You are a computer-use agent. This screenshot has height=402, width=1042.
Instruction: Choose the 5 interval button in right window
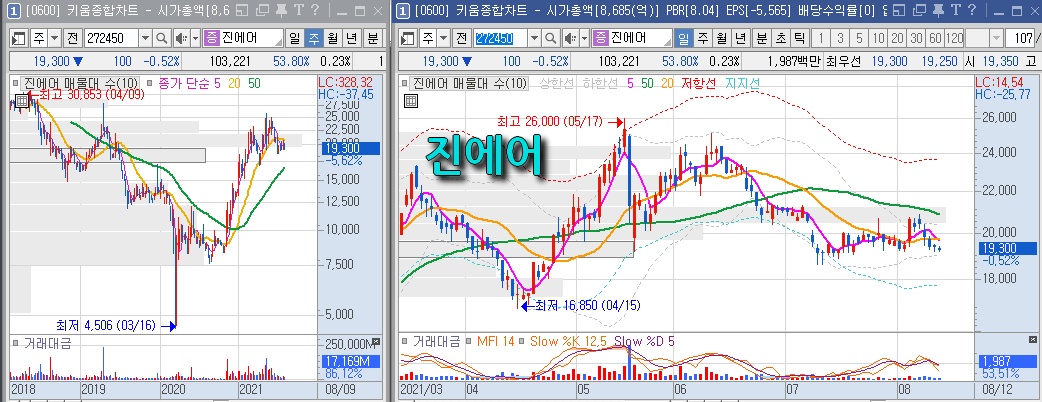(x=859, y=38)
